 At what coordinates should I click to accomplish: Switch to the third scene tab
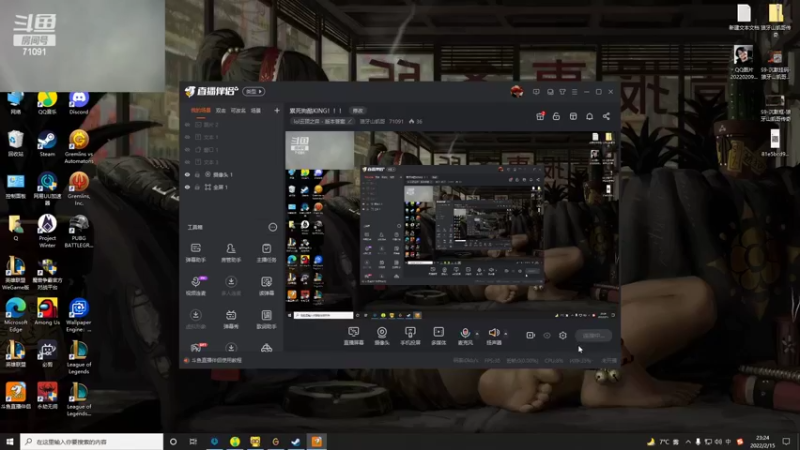[x=238, y=110]
